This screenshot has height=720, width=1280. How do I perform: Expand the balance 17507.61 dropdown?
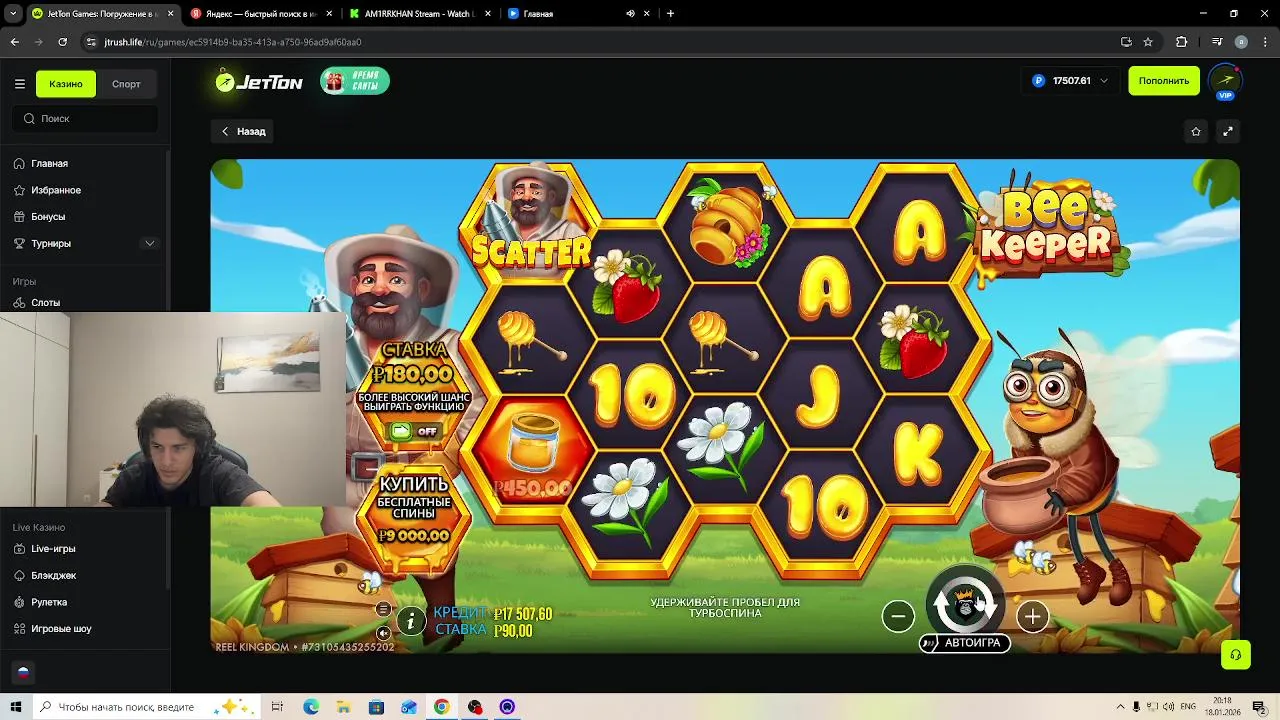click(1071, 81)
